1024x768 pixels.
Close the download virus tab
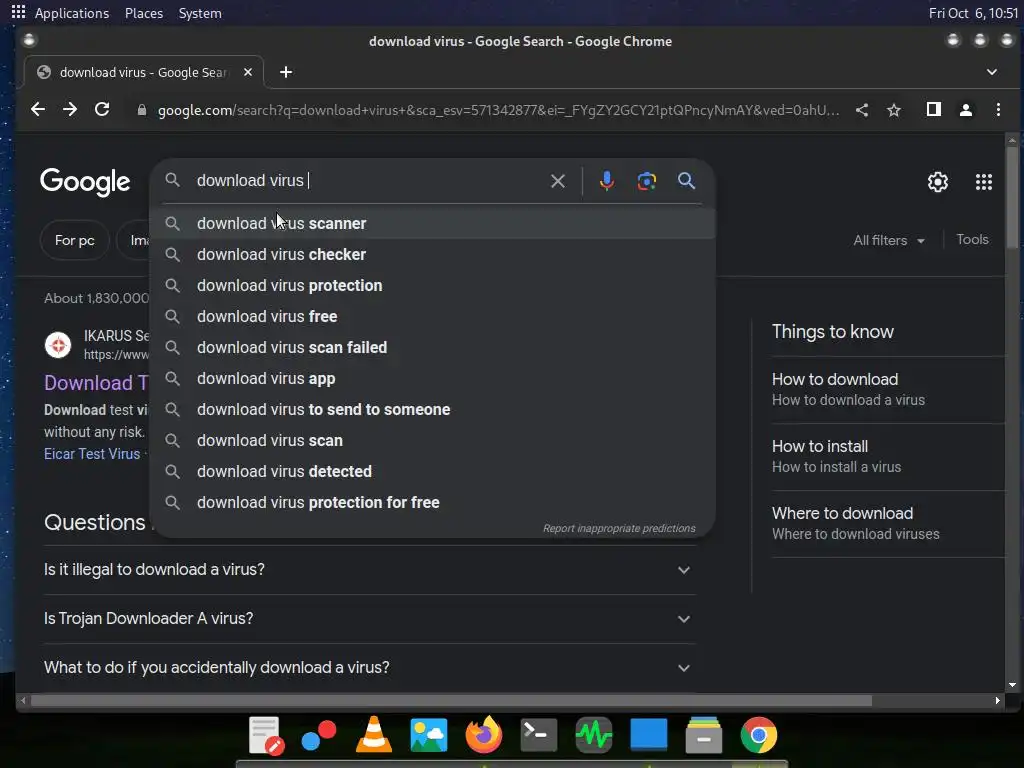tap(248, 72)
